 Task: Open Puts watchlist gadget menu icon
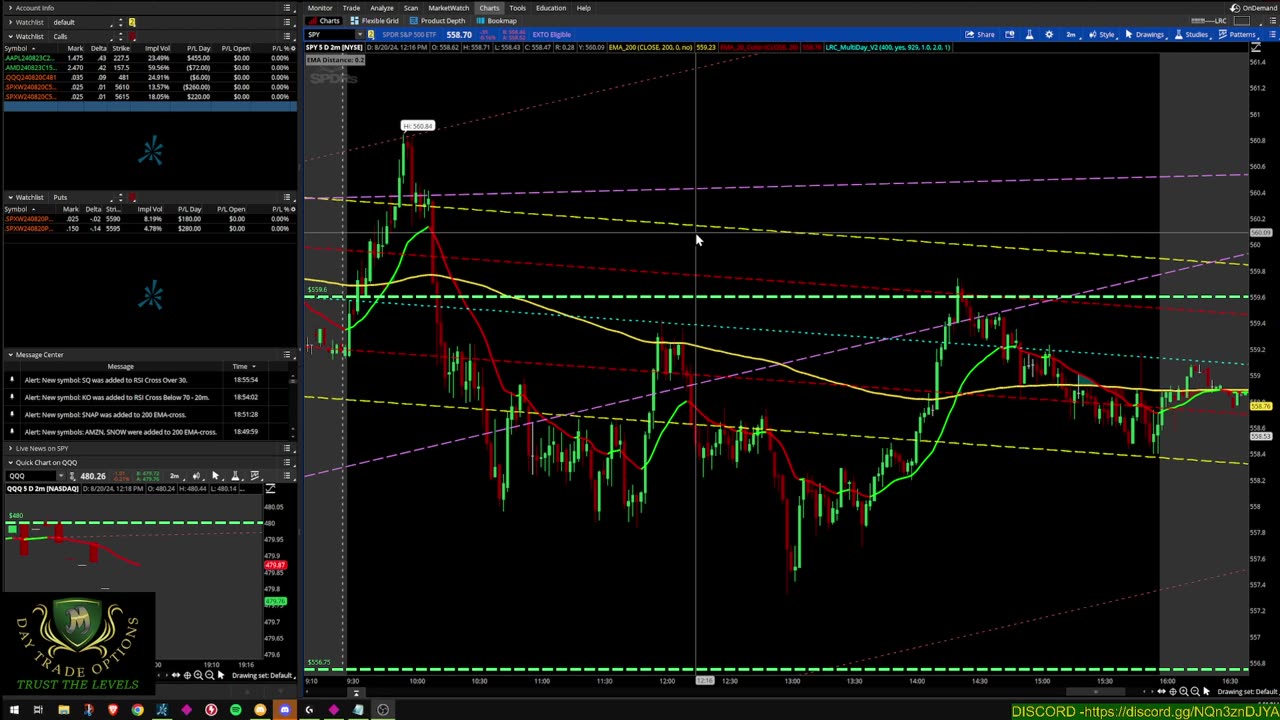(x=287, y=197)
